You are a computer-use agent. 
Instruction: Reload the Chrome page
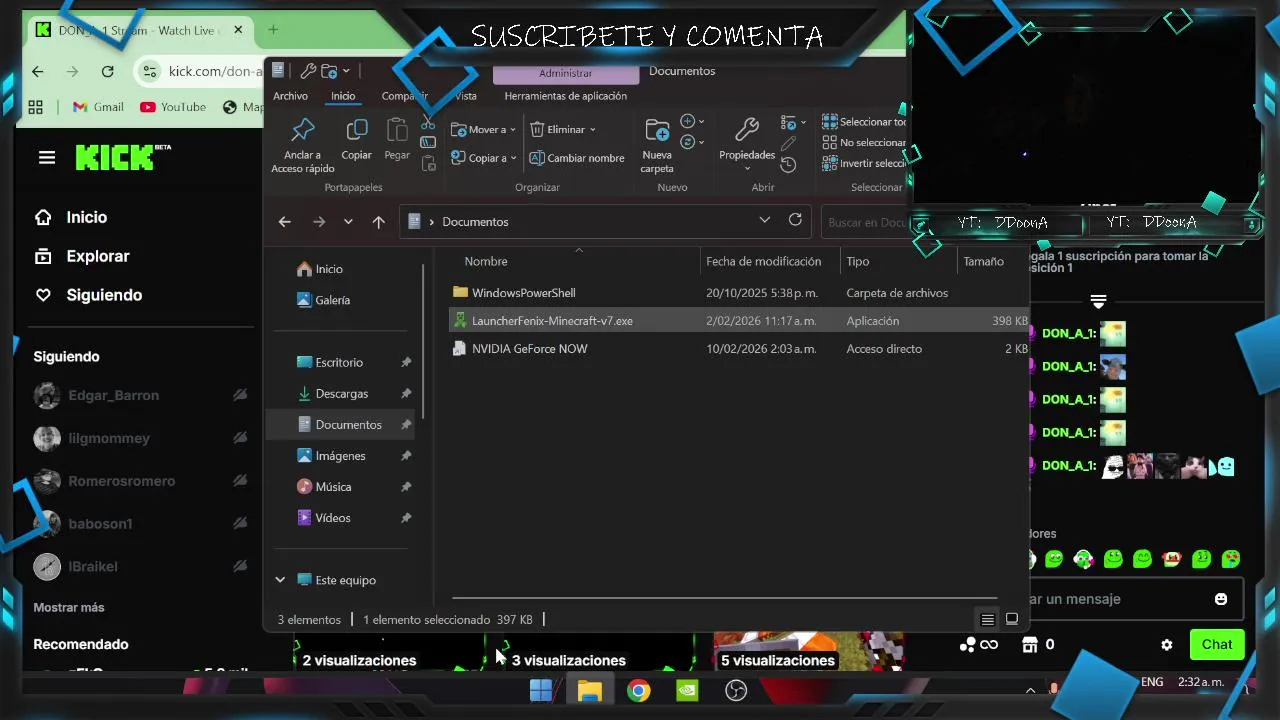tap(107, 71)
